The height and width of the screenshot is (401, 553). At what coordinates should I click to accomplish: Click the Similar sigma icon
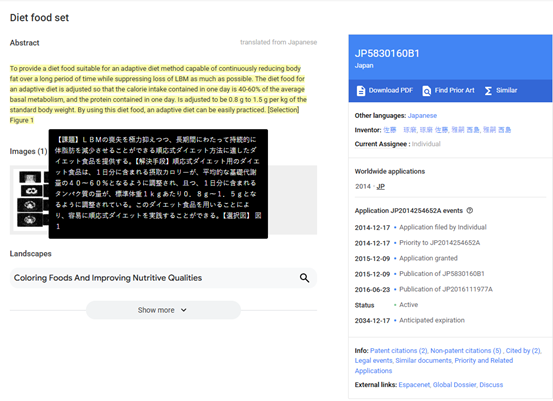pos(488,91)
